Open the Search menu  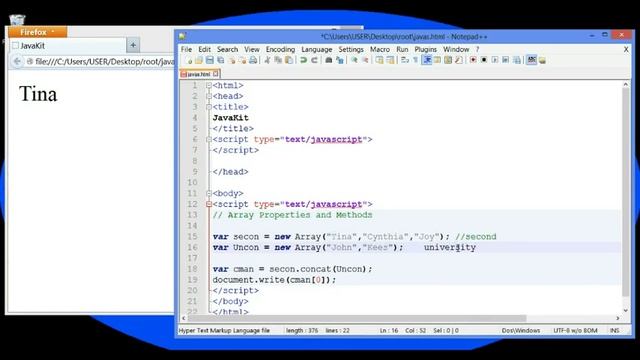[227, 49]
